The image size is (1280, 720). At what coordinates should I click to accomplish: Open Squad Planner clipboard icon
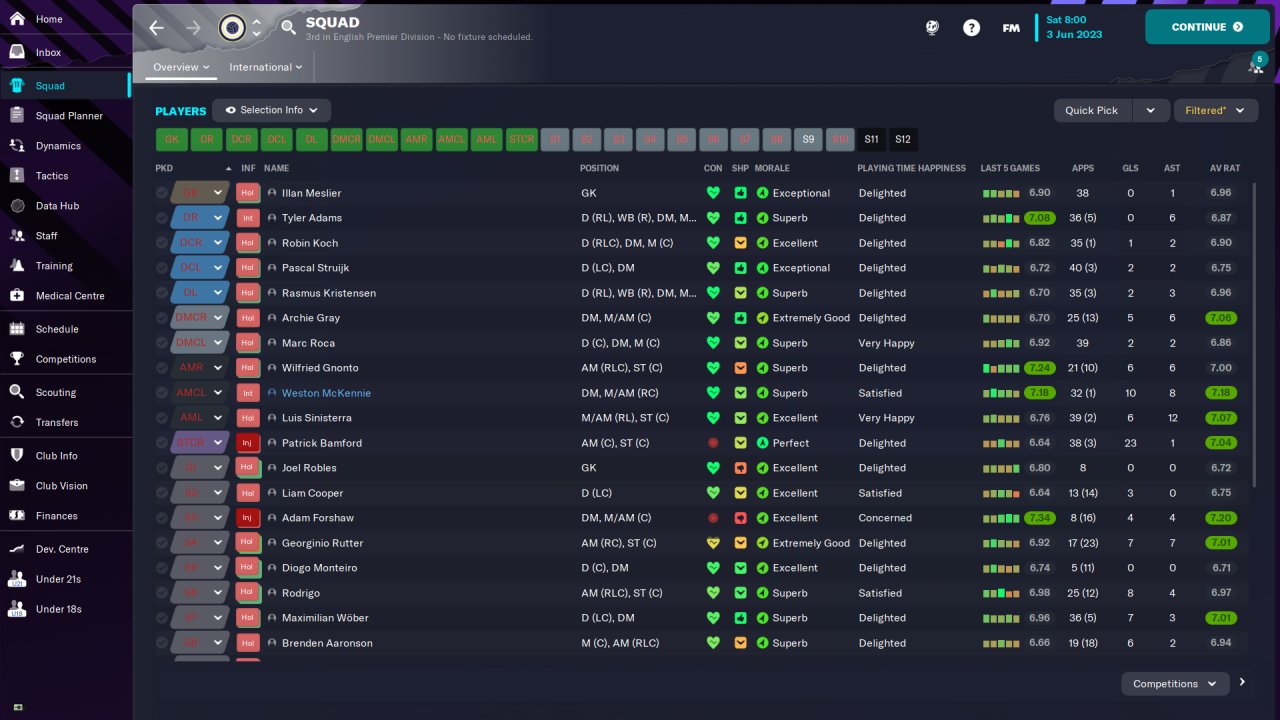17,116
